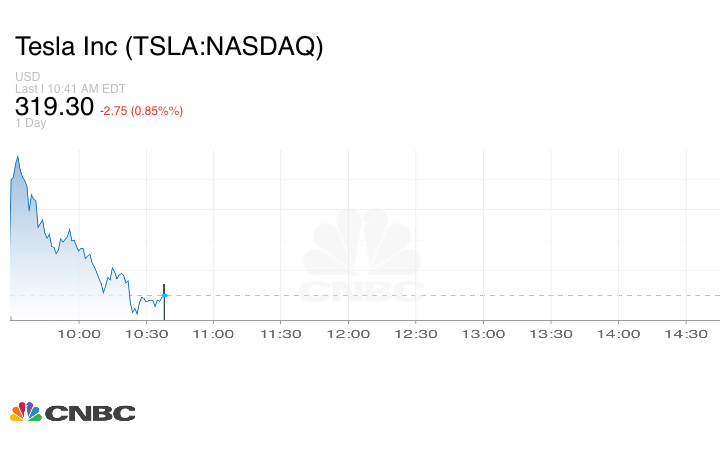Image resolution: width=720 pixels, height=450 pixels.
Task: Select the 1 Day range label
Action: 30,124
